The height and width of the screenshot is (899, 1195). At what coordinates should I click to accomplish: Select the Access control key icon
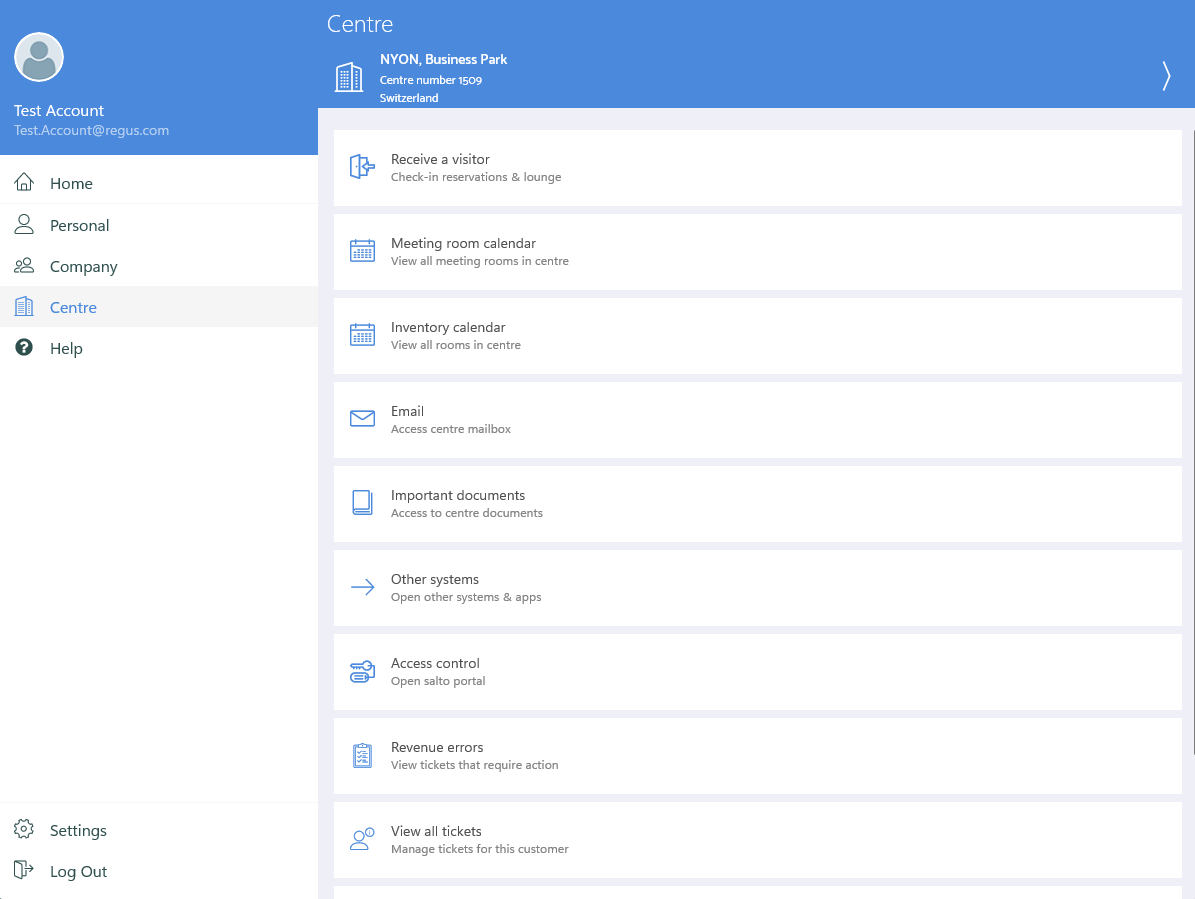tap(362, 671)
